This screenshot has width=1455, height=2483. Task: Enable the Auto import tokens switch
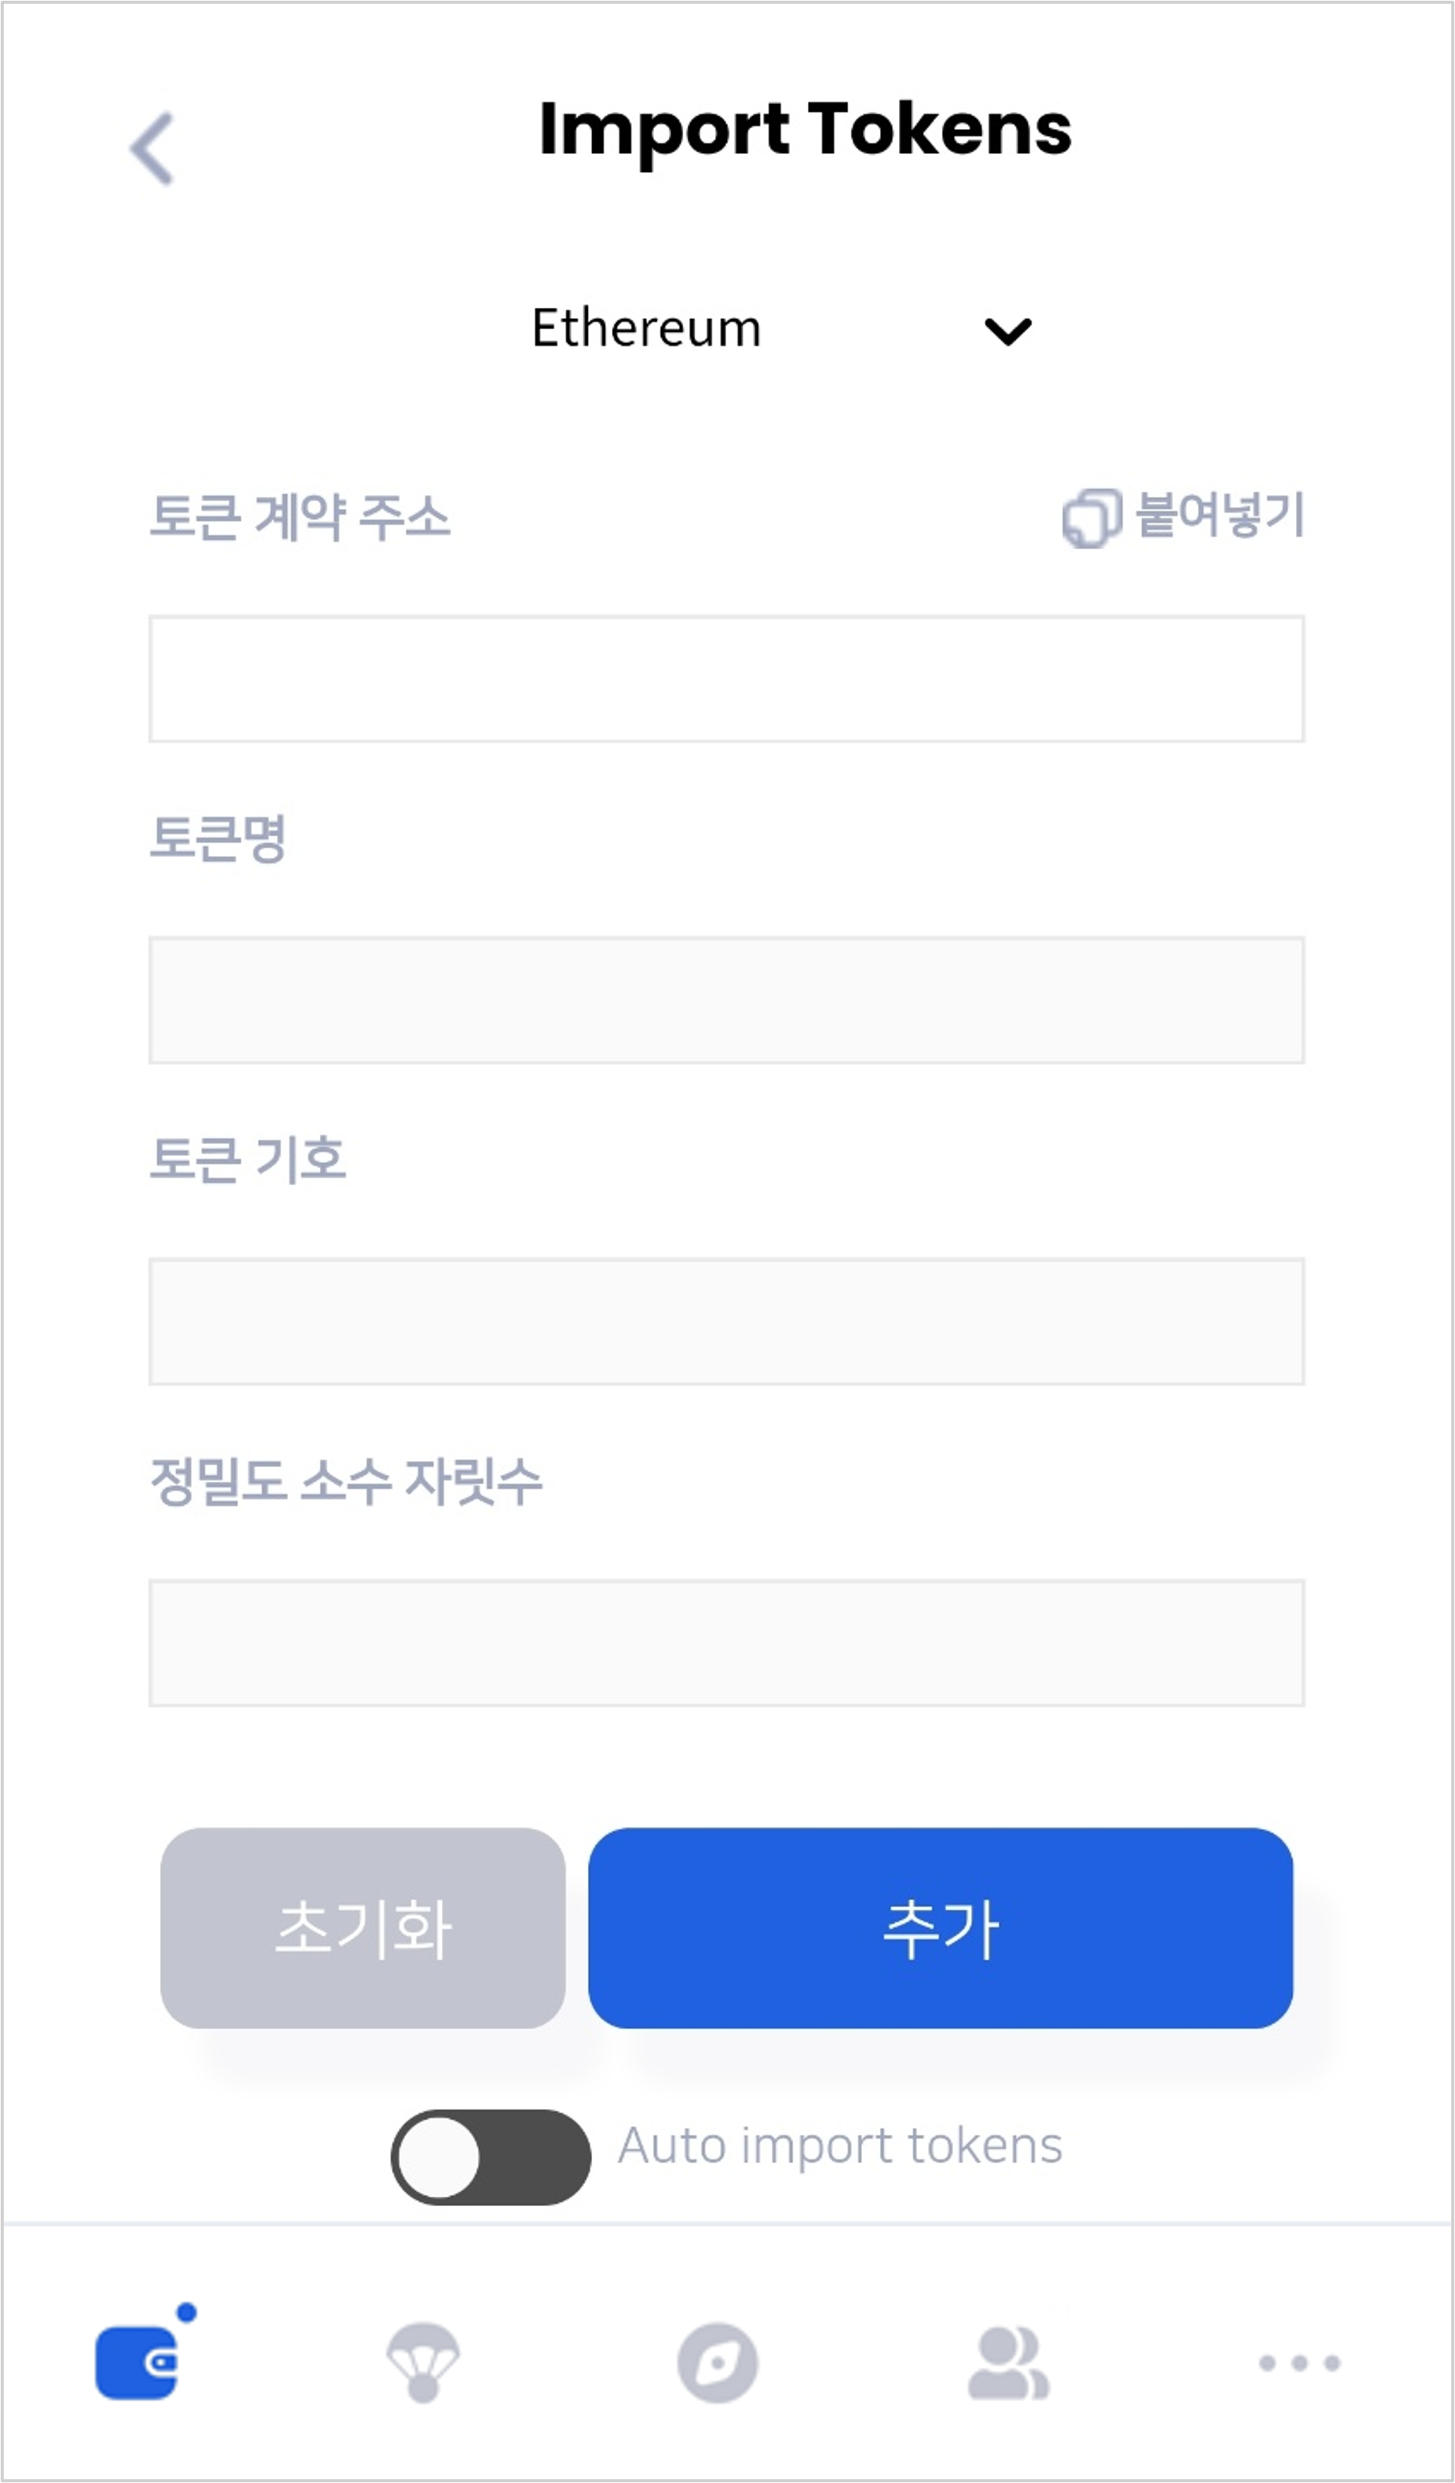490,2157
